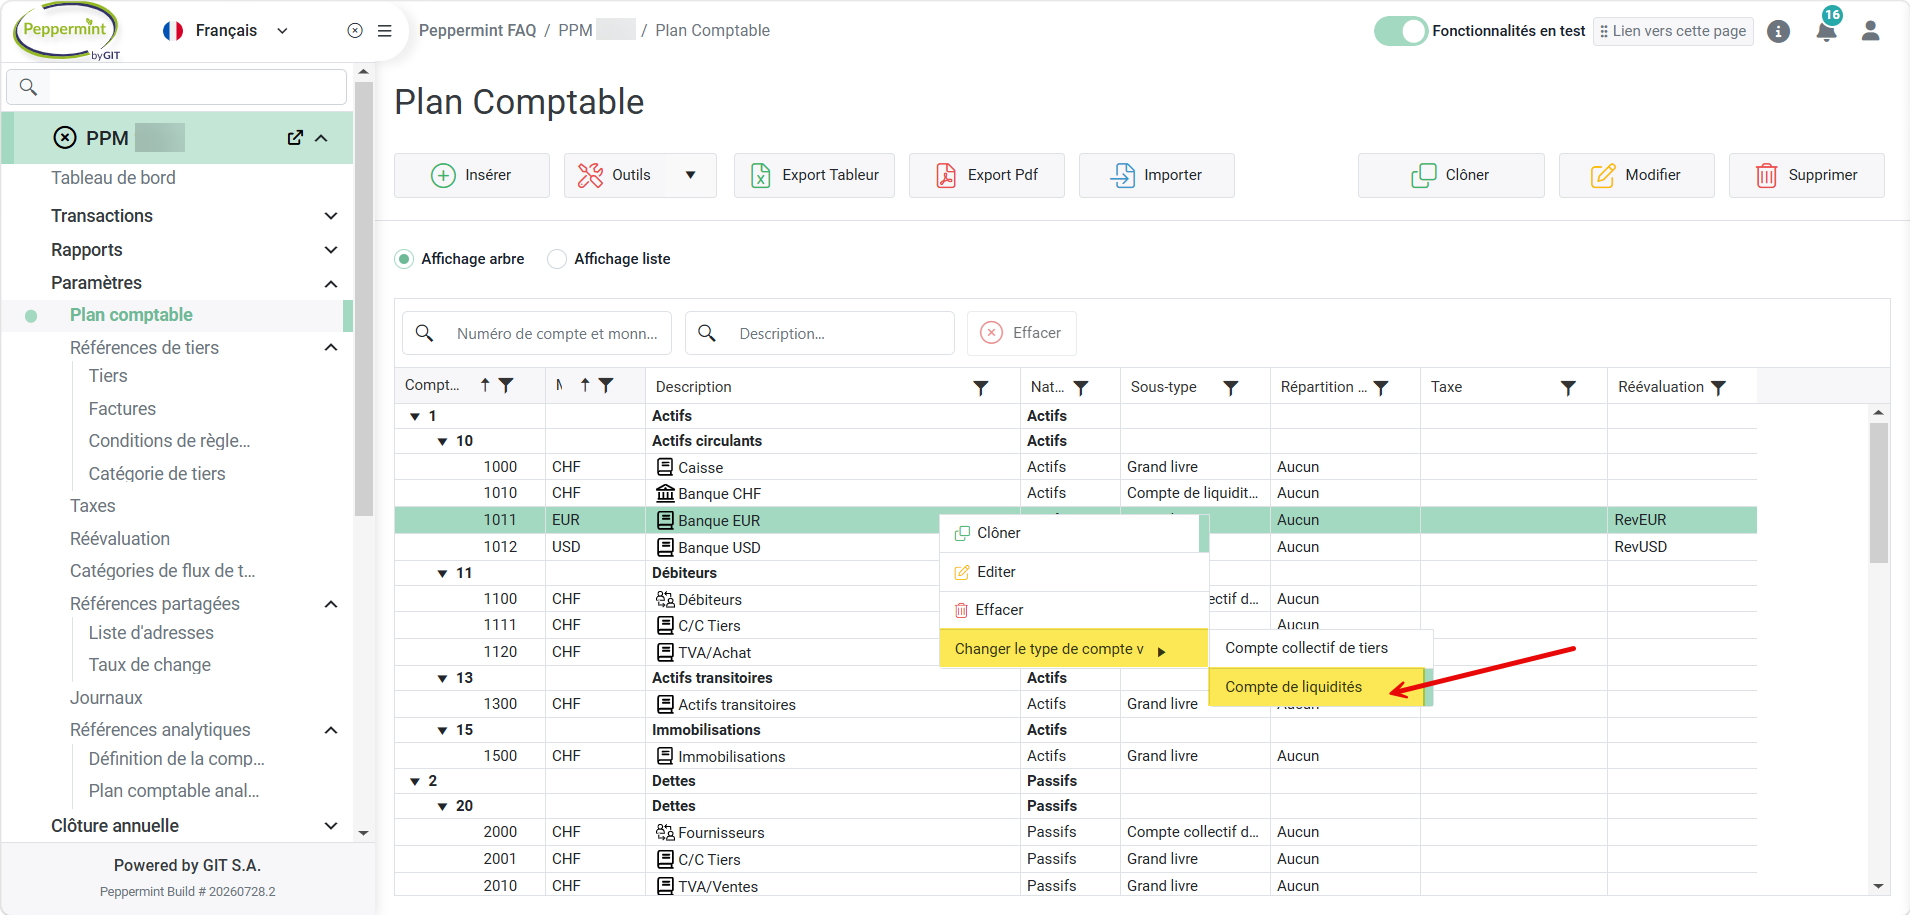Open Changer le type de compte submenu
Viewport: 1910px width, 915px height.
(1073, 649)
